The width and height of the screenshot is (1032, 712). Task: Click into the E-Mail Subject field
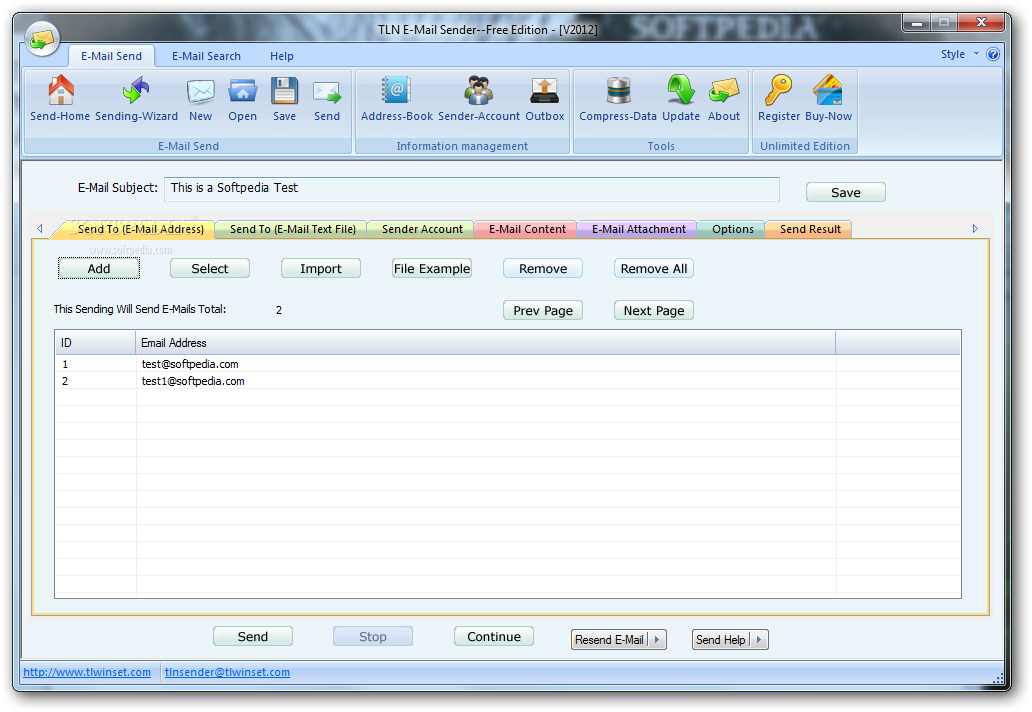(472, 189)
